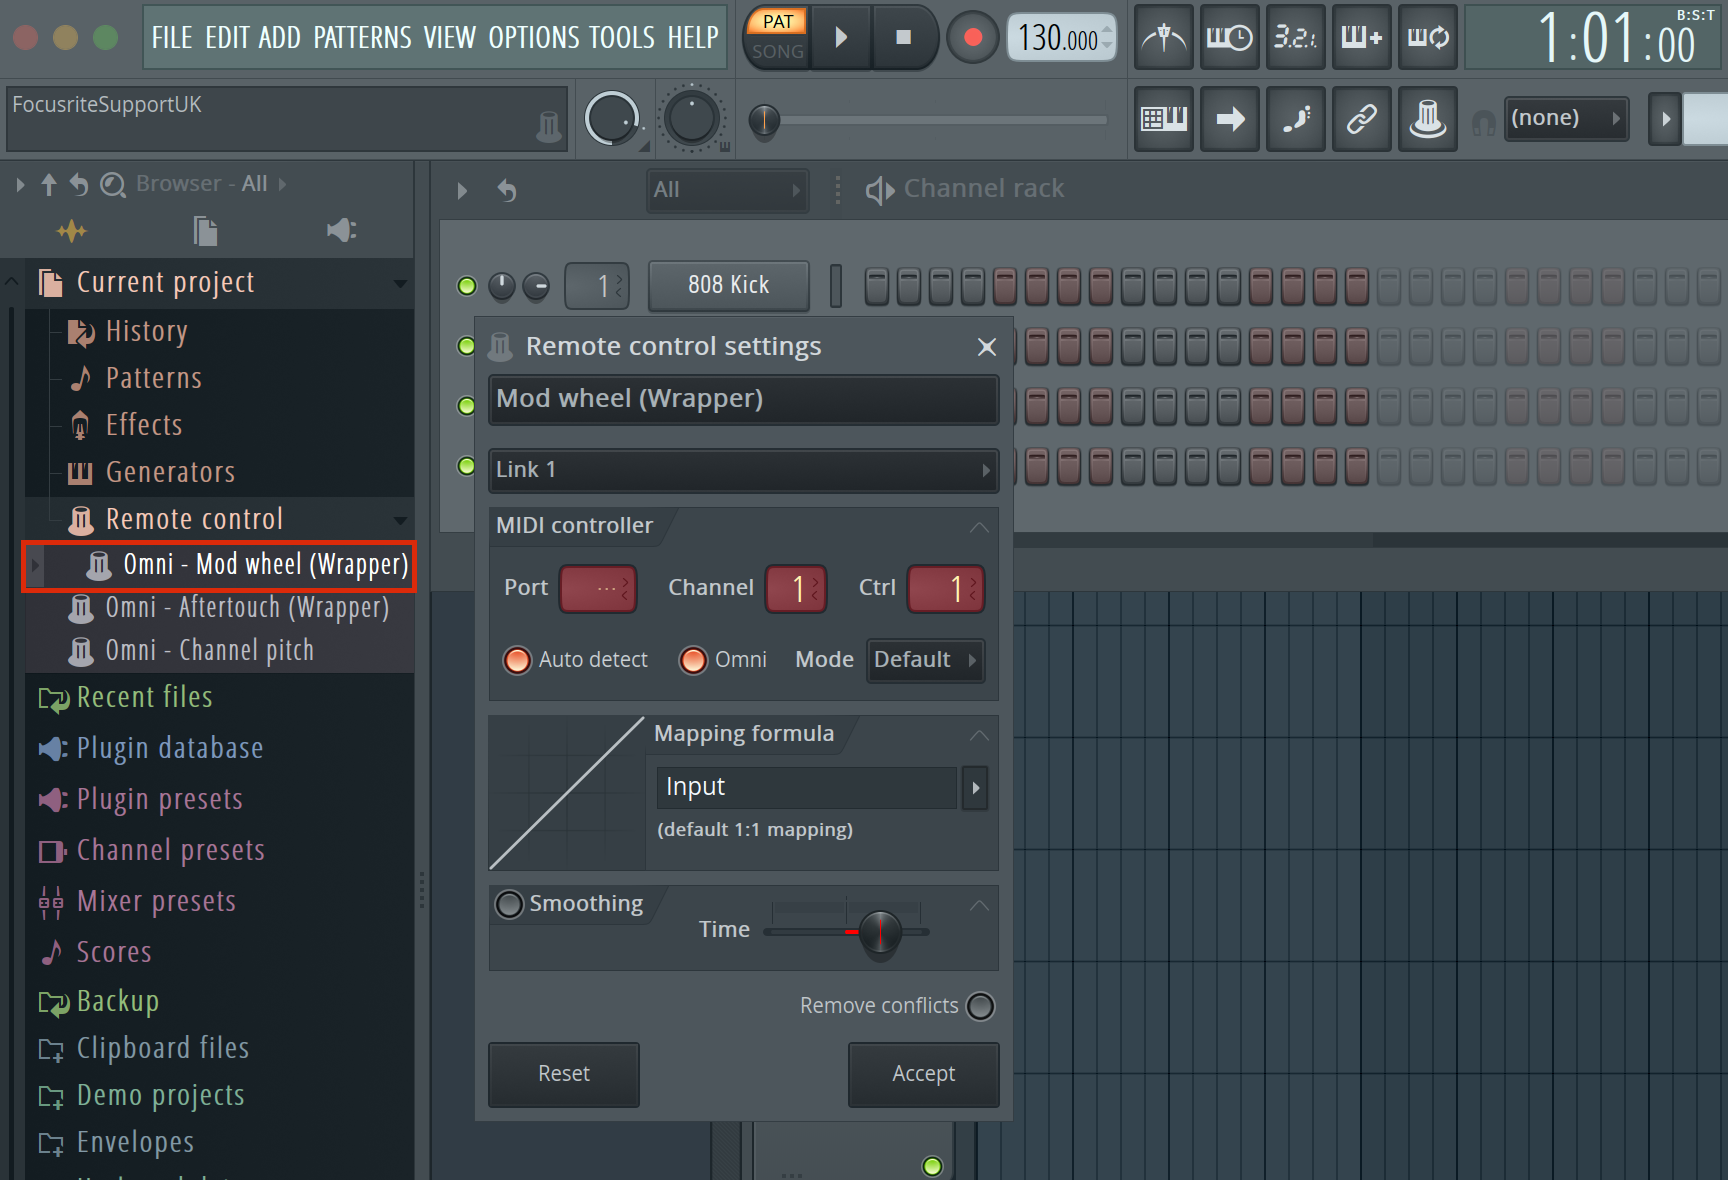Click the tempo 130.000 field
Viewport: 1728px width, 1180px height.
coord(1061,38)
